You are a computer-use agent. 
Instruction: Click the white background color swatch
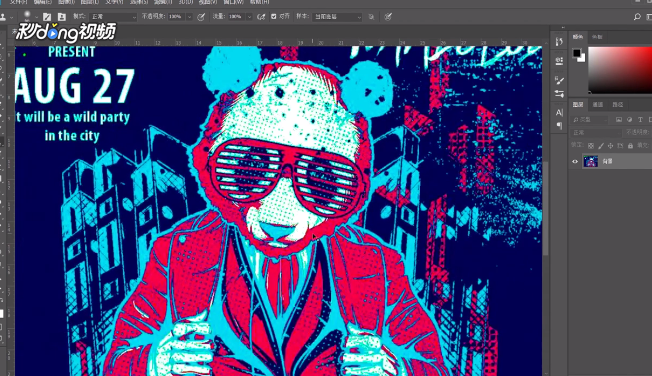pos(582,59)
